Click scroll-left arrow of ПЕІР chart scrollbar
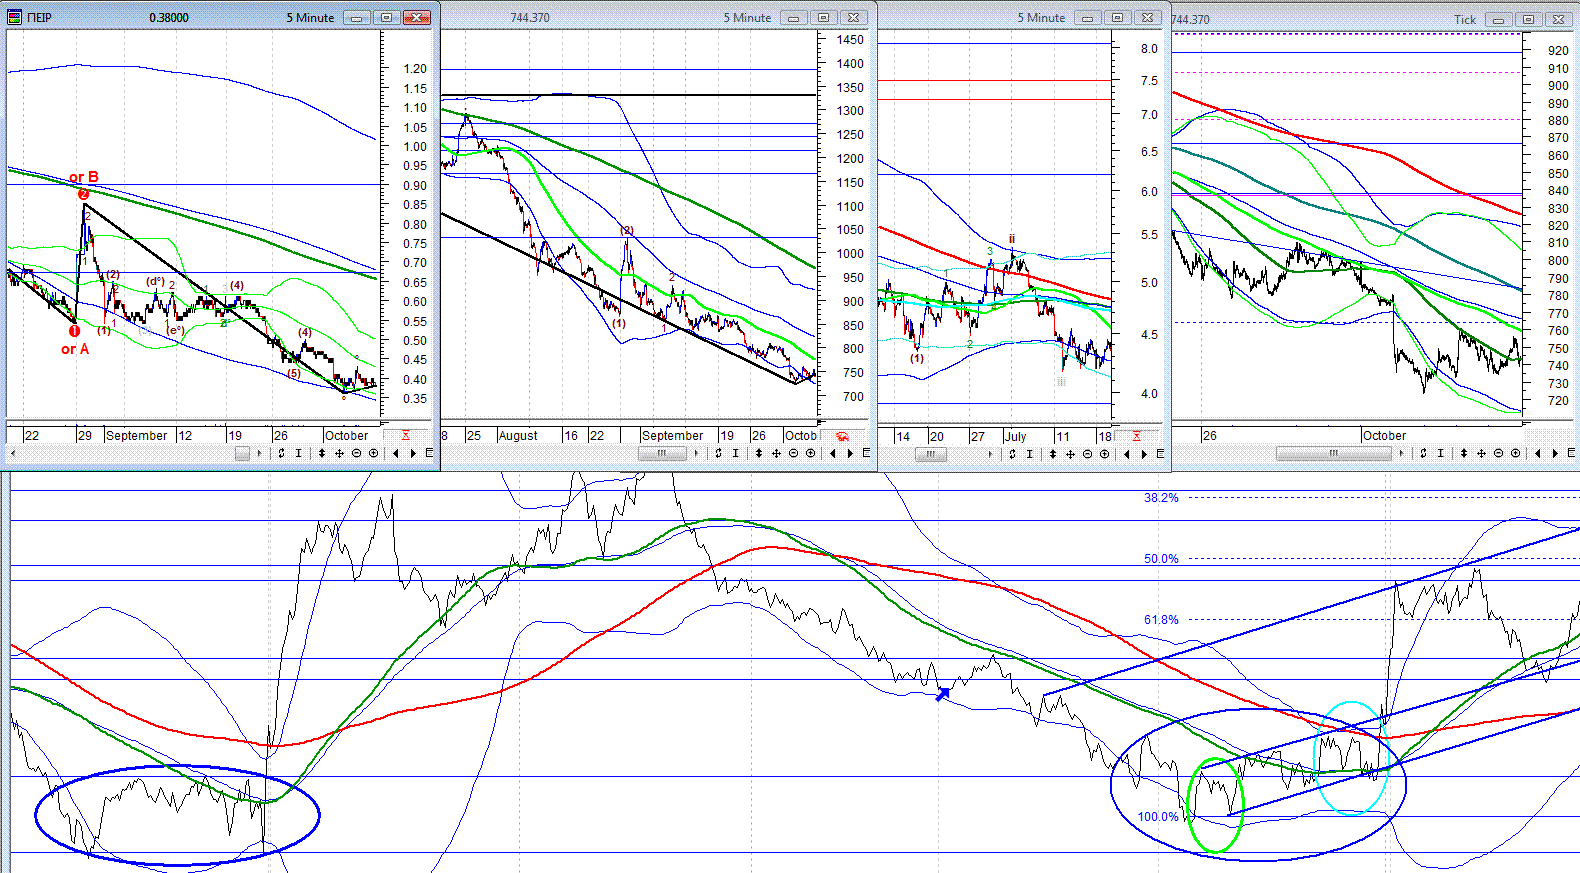This screenshot has height=873, width=1580. point(13,453)
